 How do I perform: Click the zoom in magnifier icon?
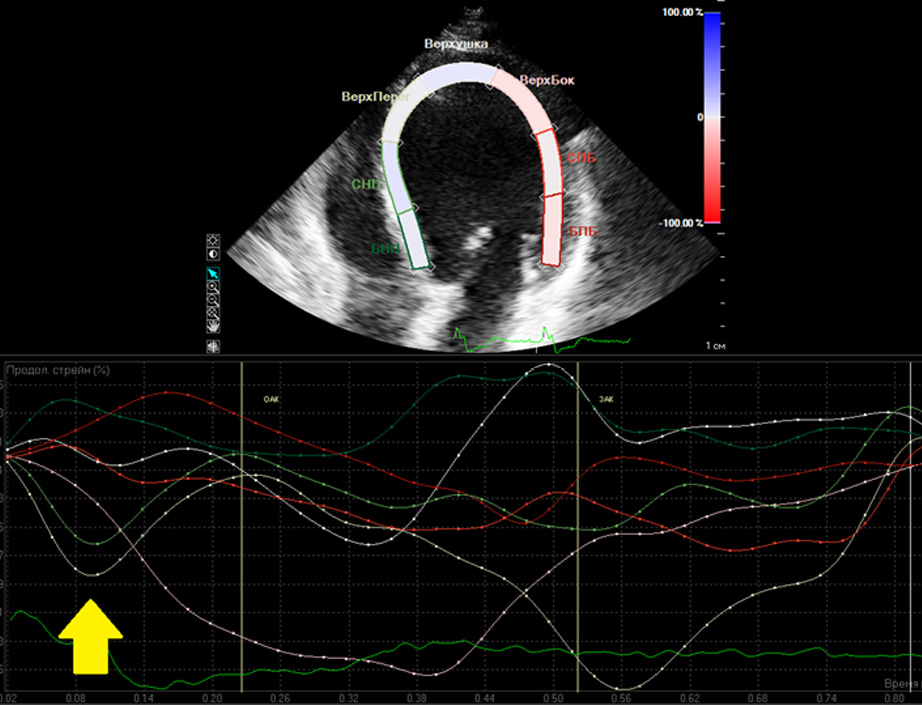click(x=213, y=287)
